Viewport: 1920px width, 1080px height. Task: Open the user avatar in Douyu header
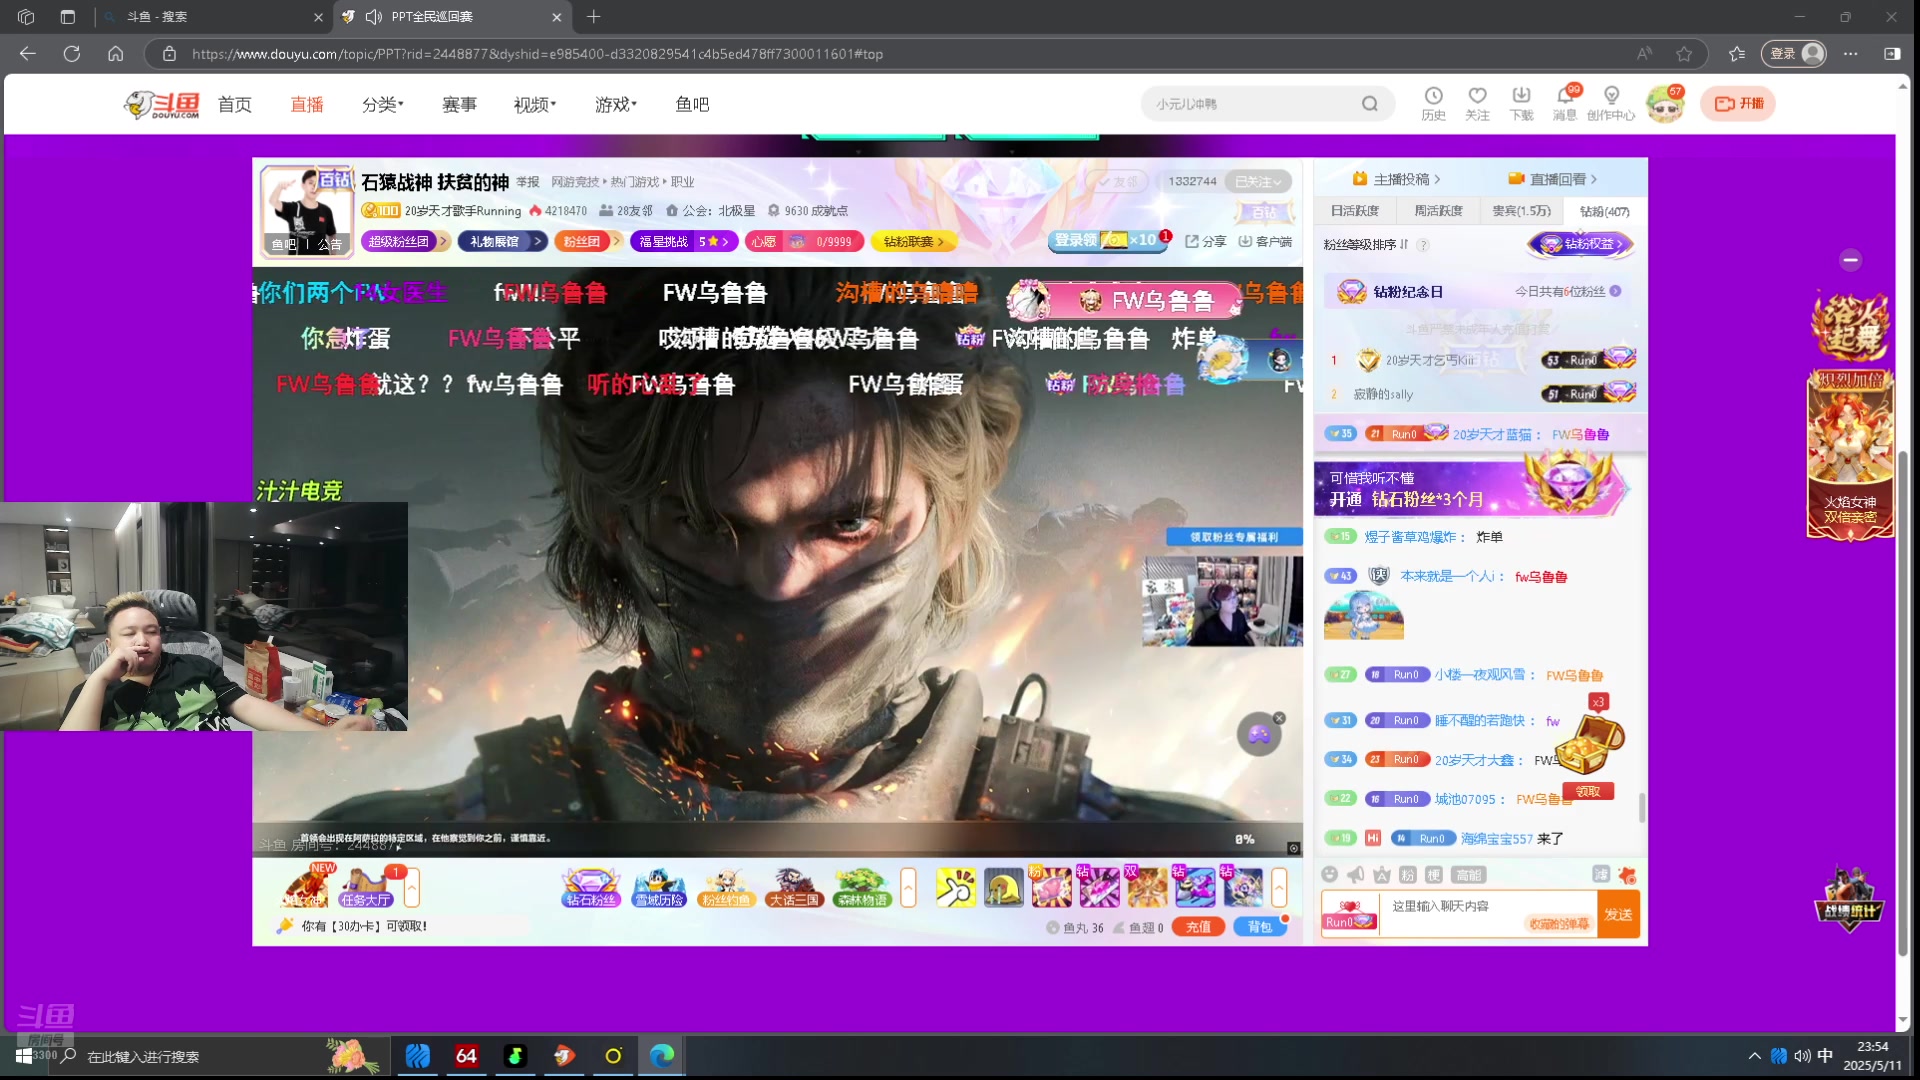pos(1665,104)
